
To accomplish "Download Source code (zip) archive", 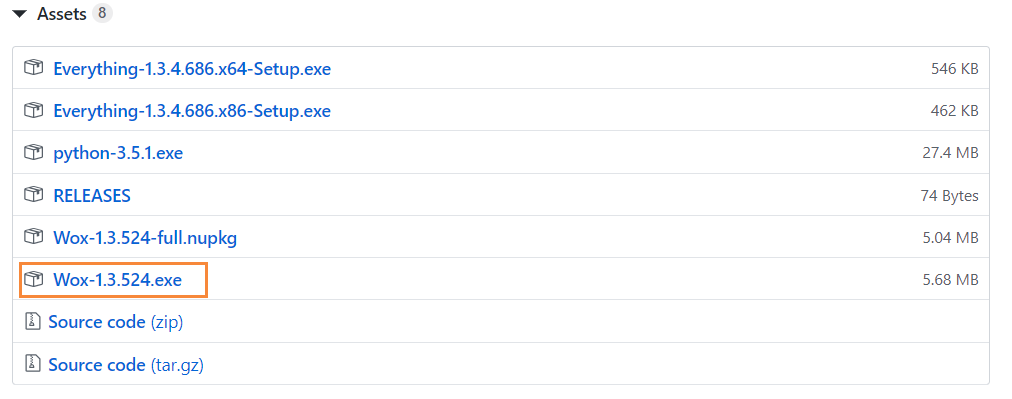I will point(116,322).
